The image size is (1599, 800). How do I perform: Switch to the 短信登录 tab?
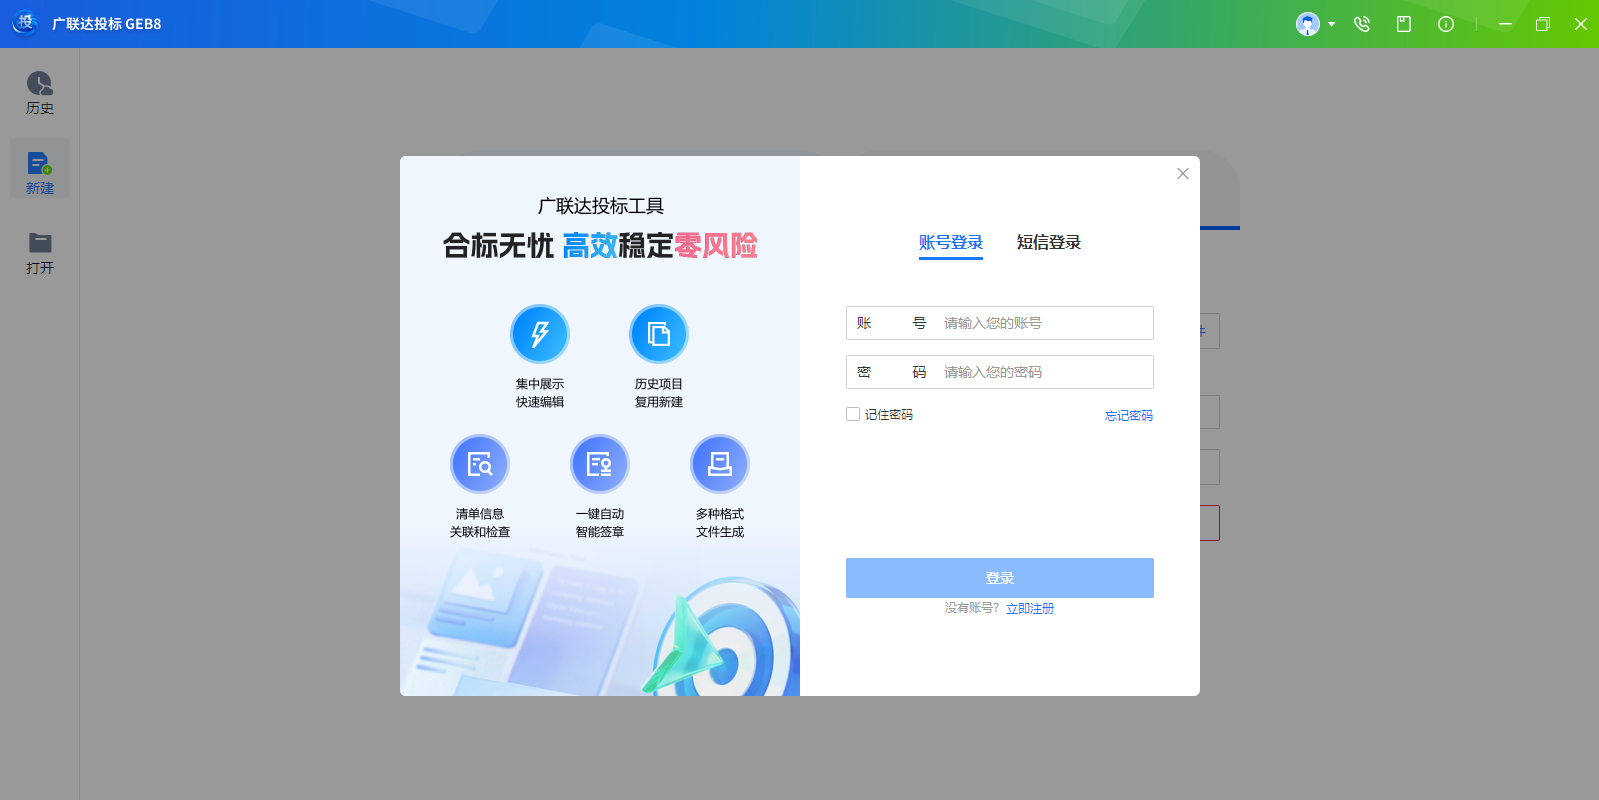click(x=1048, y=243)
